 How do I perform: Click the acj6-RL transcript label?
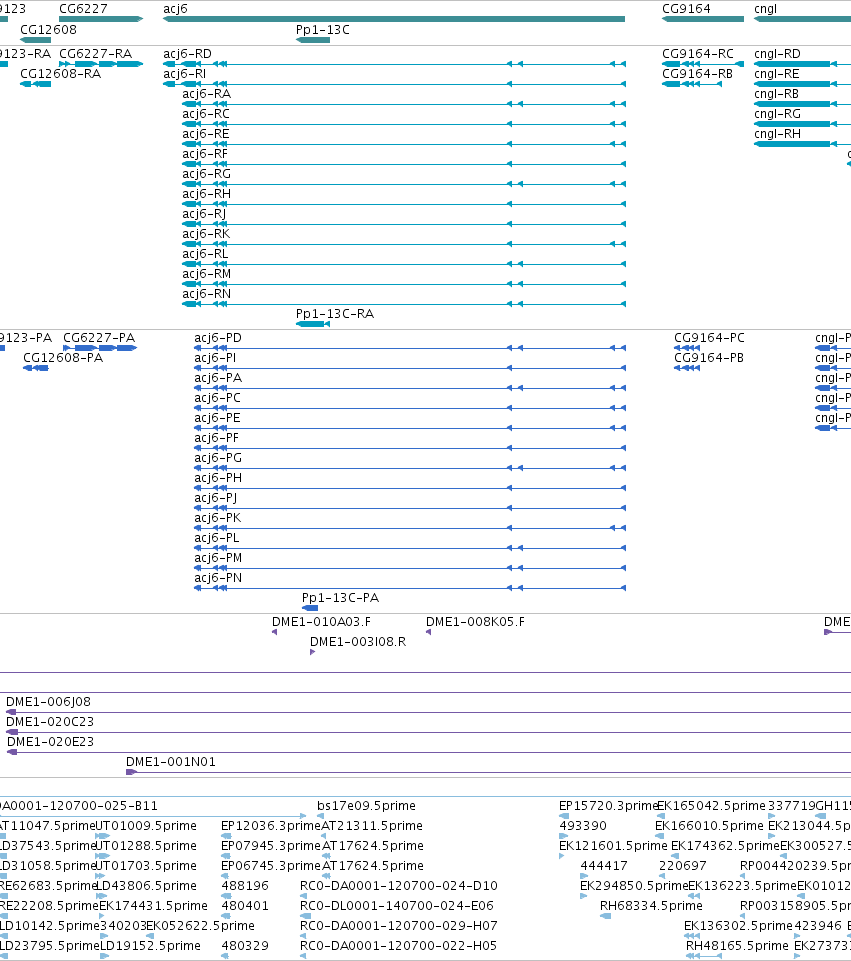tap(205, 254)
